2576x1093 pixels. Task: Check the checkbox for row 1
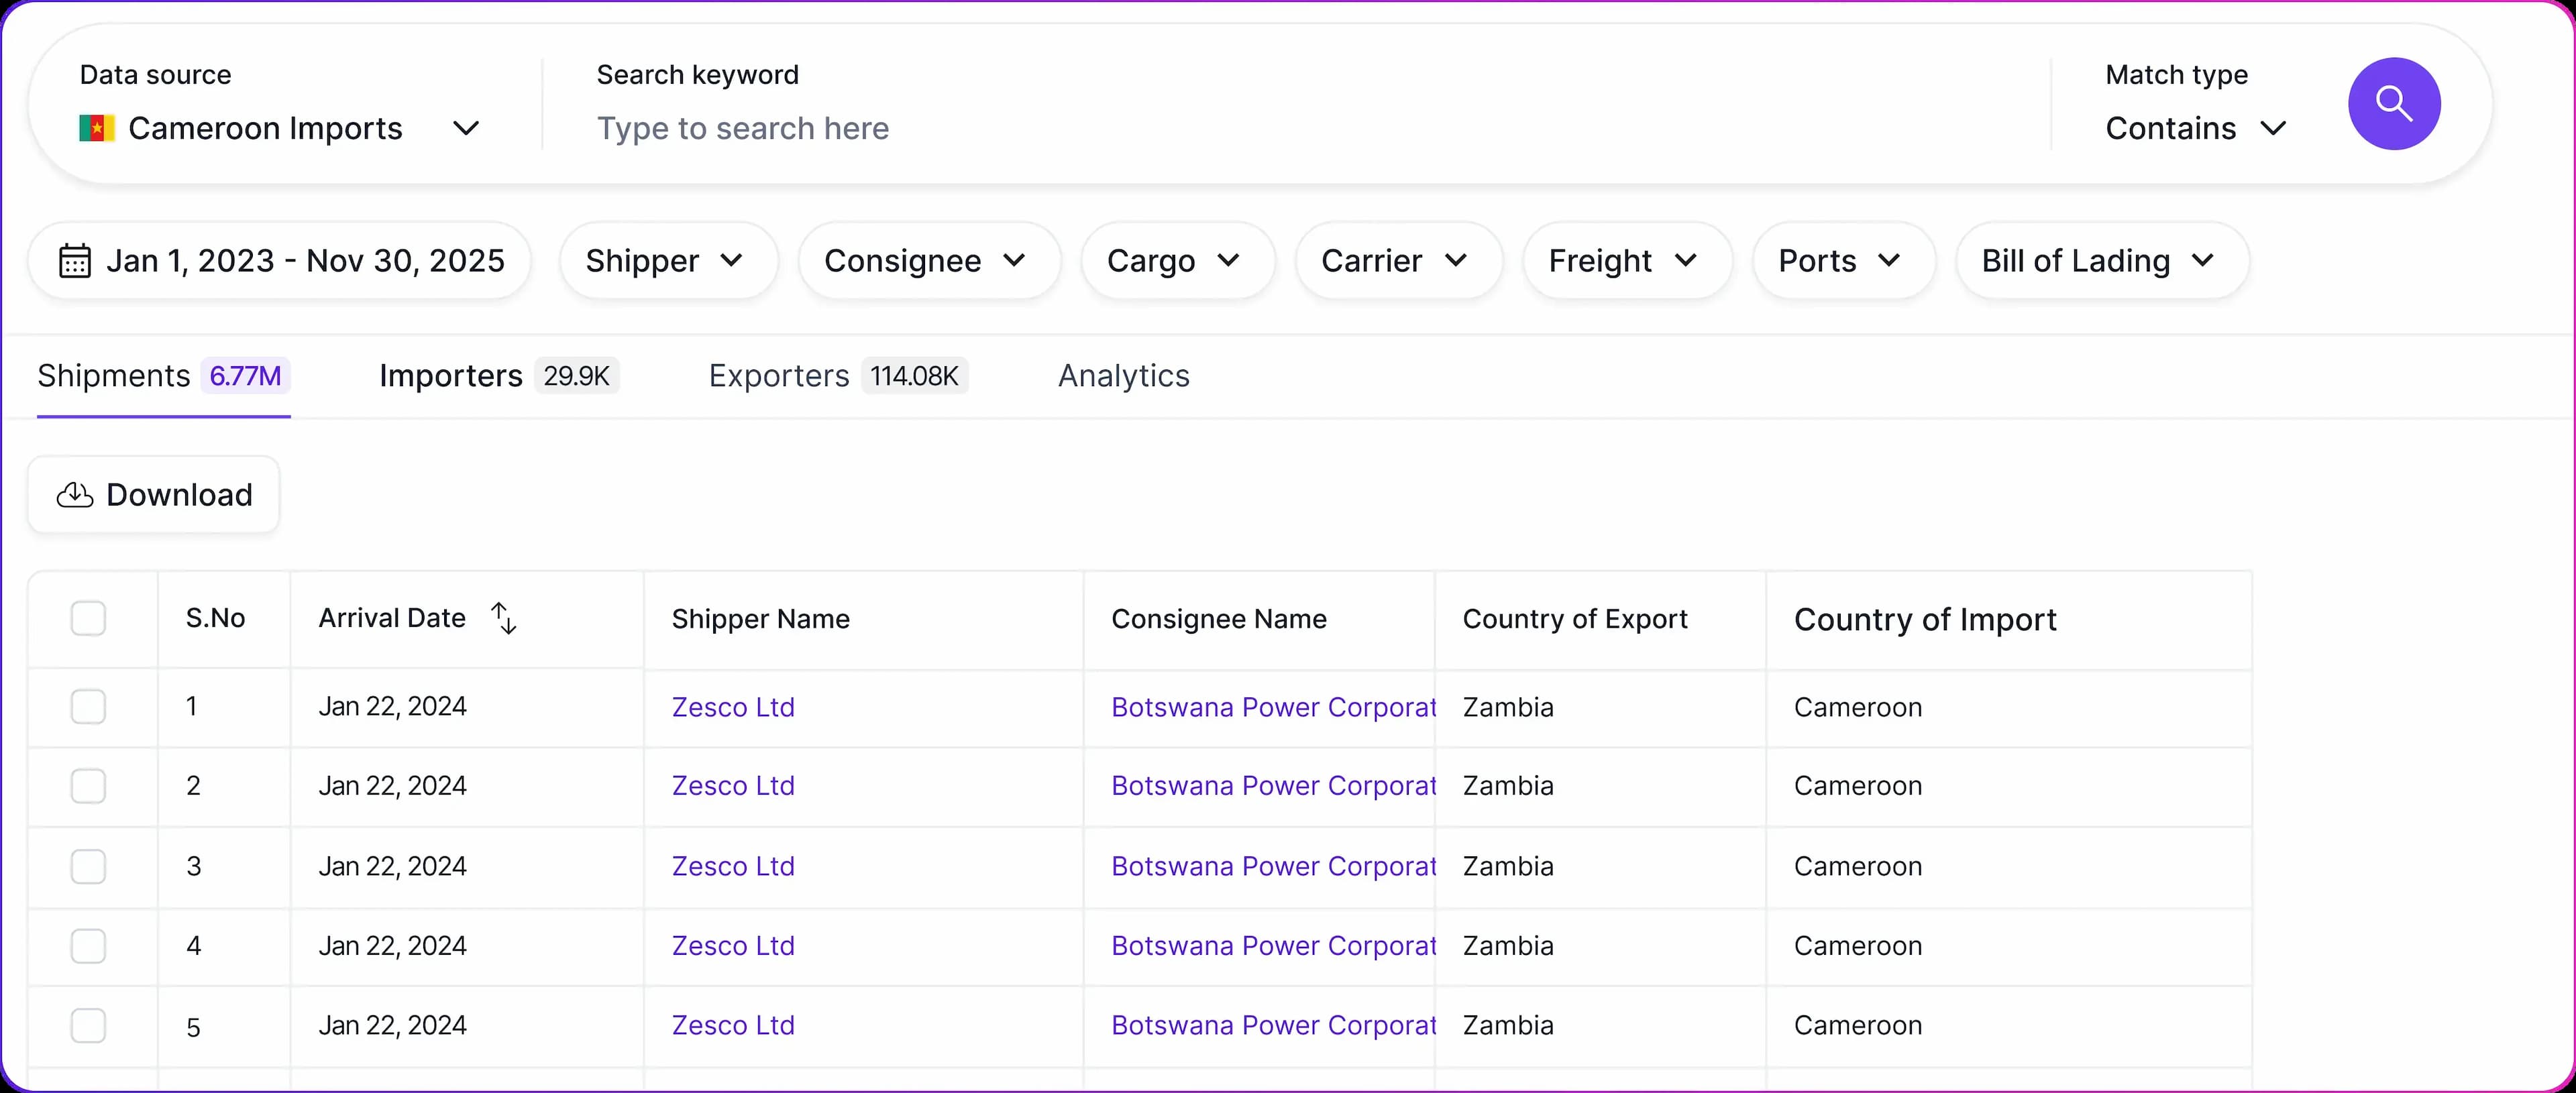(x=88, y=706)
